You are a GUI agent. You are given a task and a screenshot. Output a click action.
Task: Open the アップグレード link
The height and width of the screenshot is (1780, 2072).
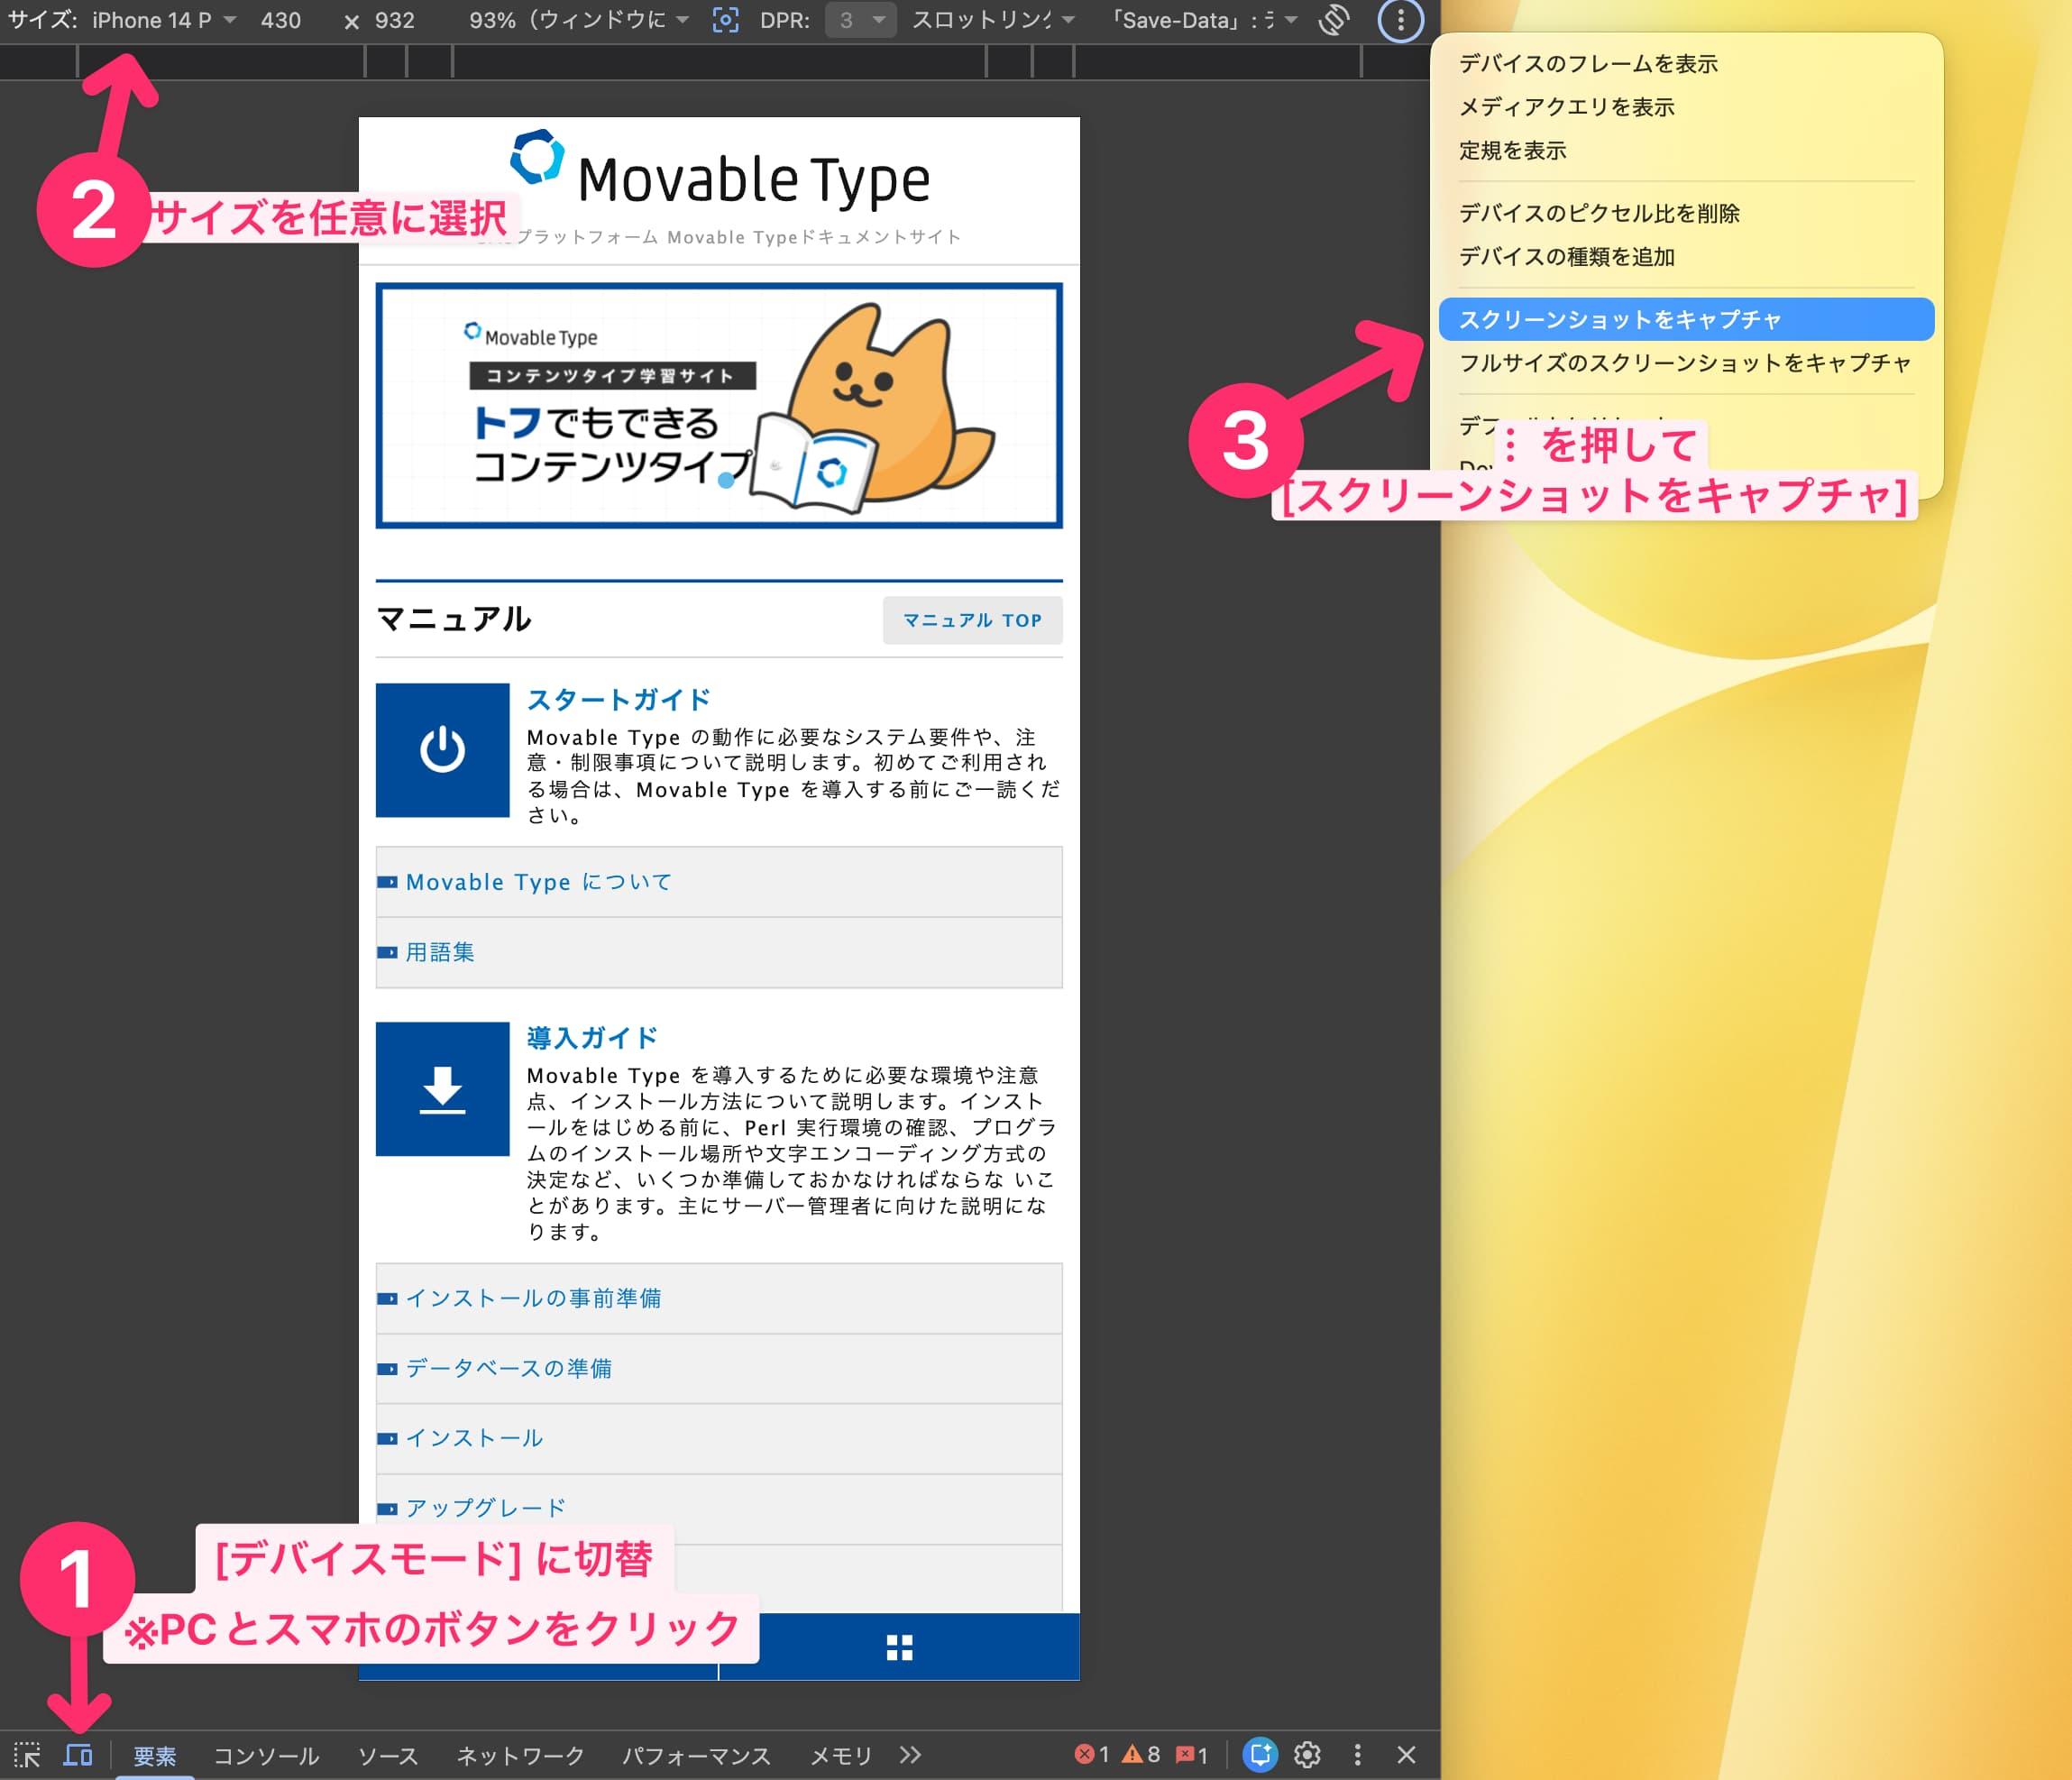point(719,1508)
